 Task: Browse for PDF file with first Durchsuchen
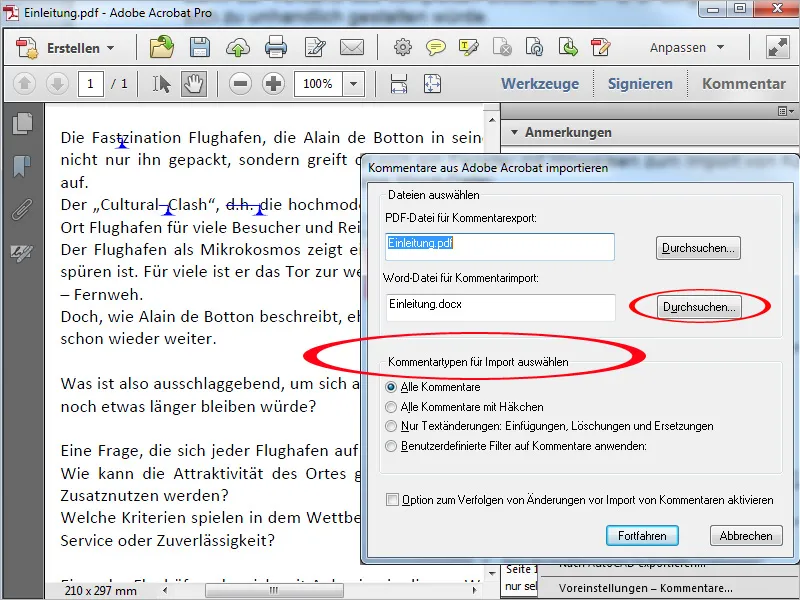coord(698,248)
